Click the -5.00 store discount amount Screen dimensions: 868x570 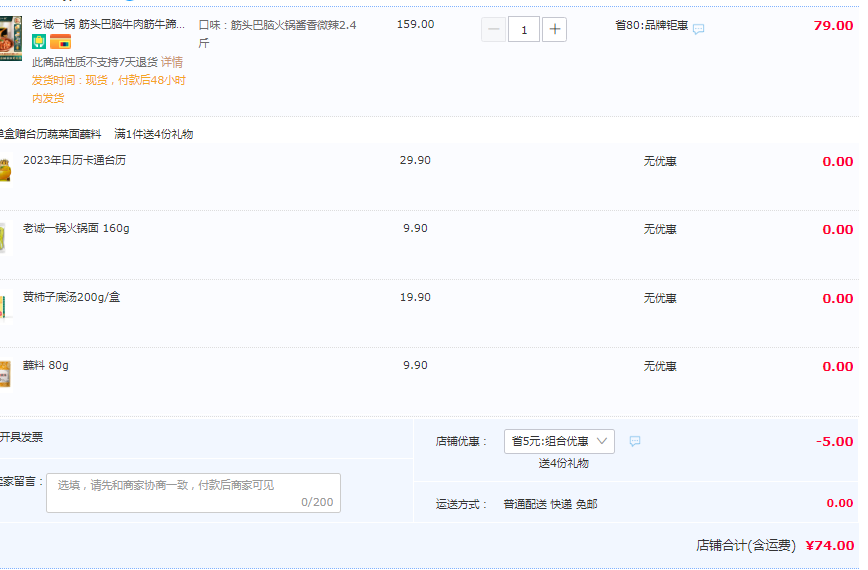click(835, 442)
